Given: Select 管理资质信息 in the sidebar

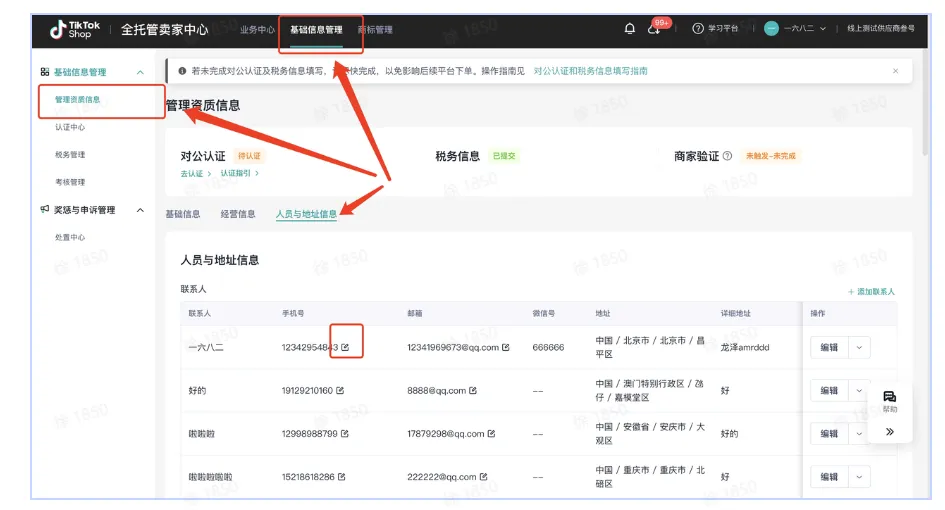Looking at the screenshot, I should point(78,99).
